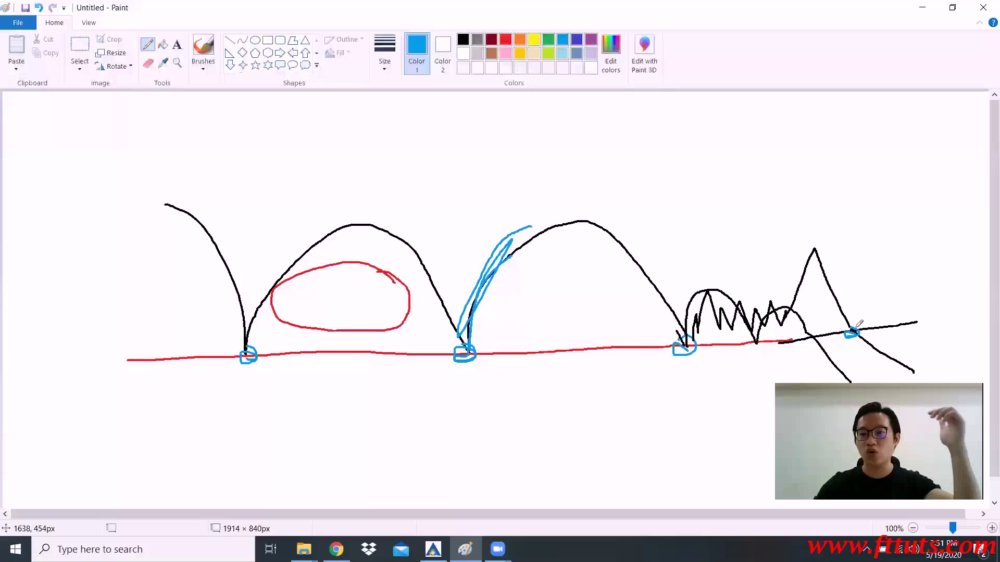Choose the Curve shape

click(242, 40)
